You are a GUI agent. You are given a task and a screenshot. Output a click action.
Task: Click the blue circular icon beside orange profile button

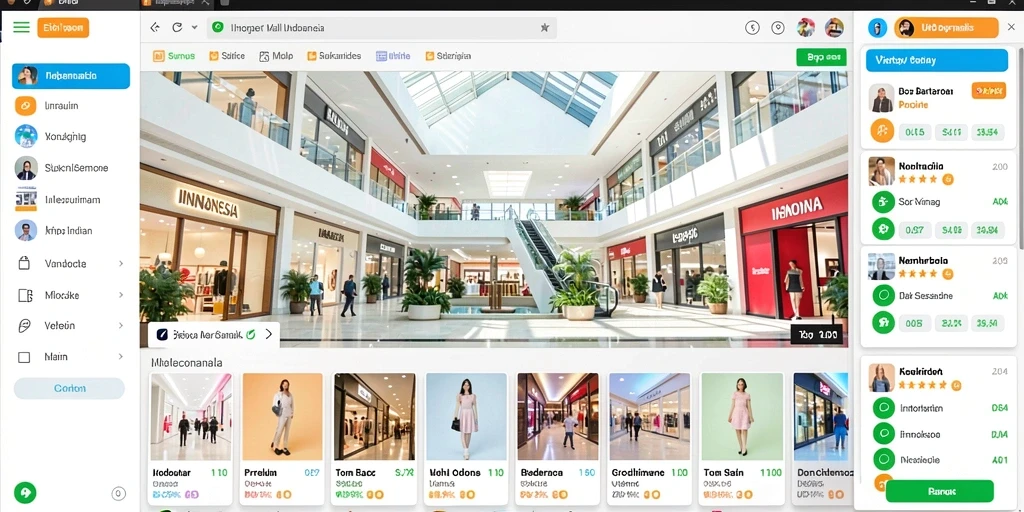tap(877, 27)
